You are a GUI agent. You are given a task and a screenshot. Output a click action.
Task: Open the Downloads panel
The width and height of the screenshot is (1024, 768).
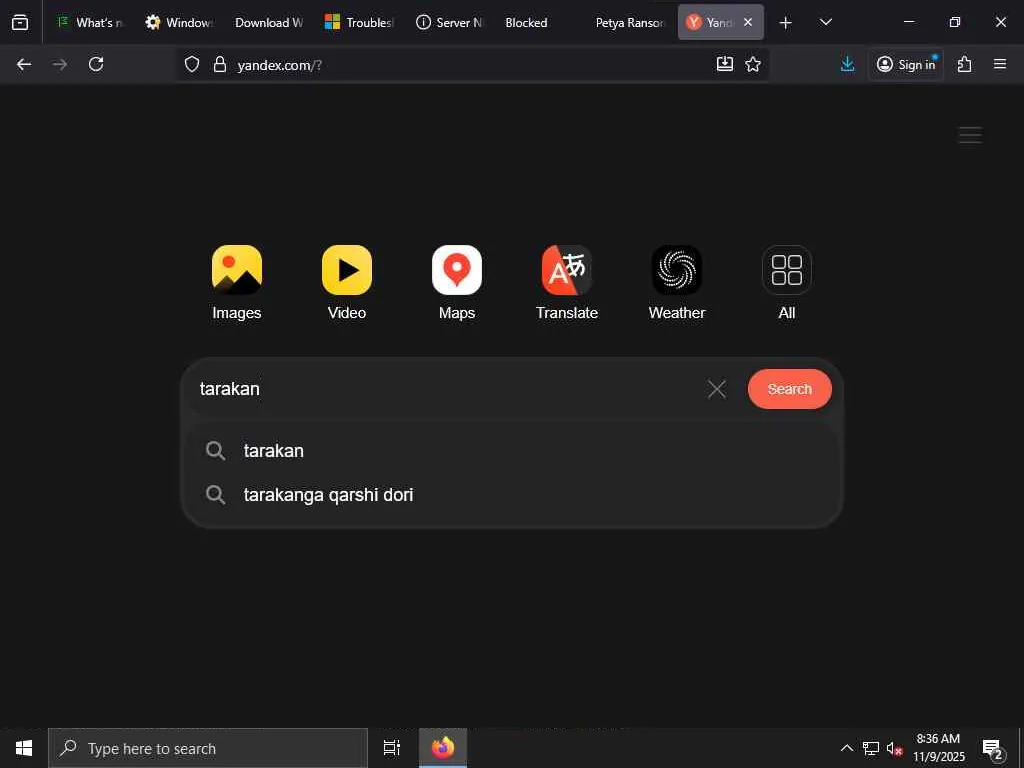(848, 64)
